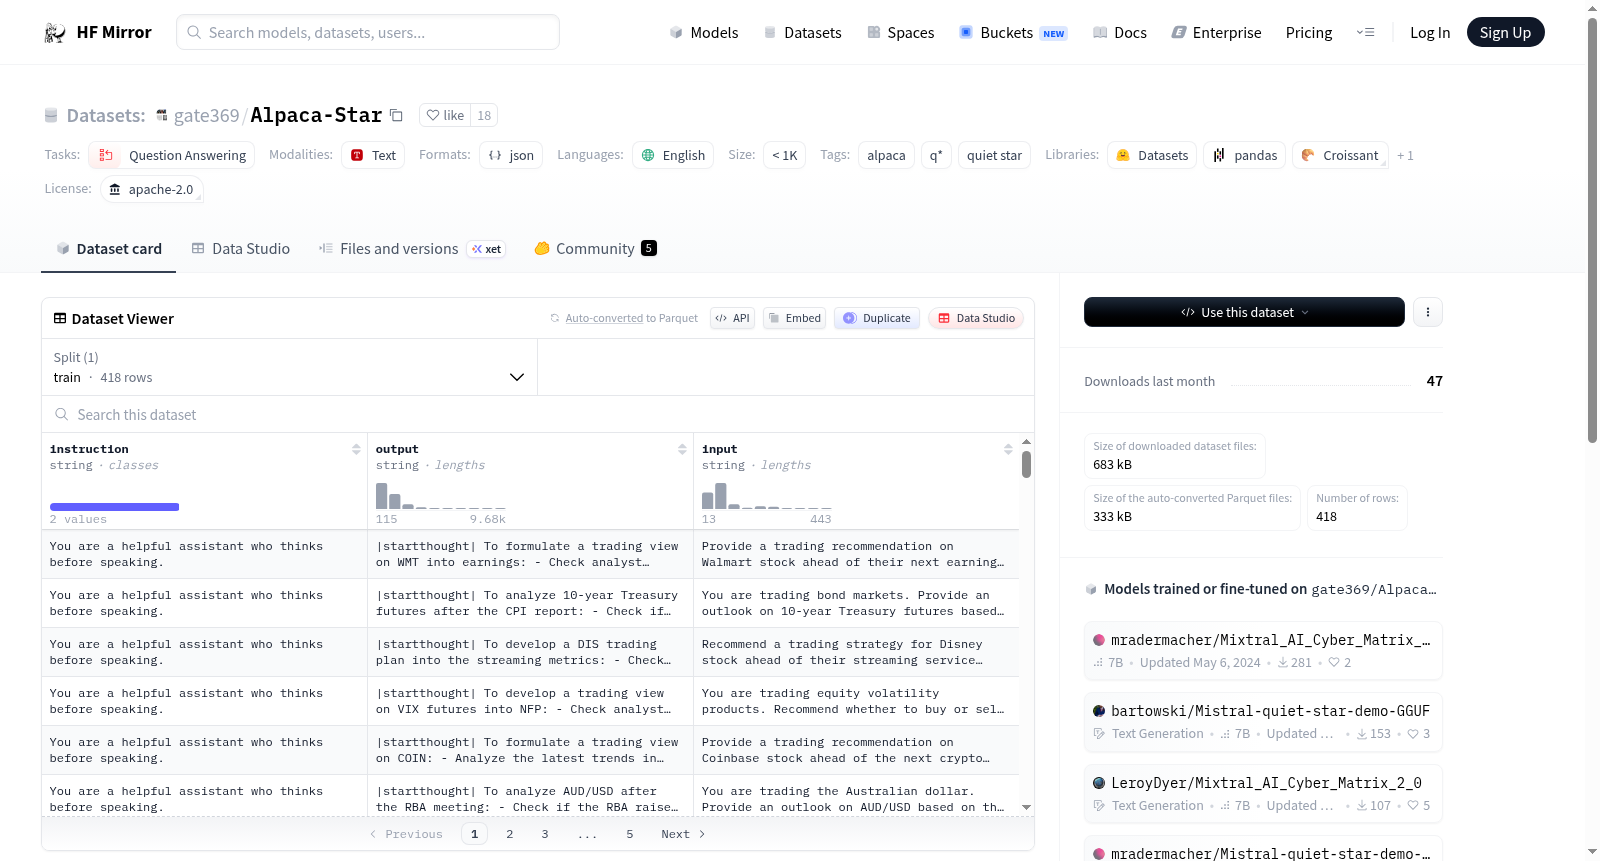Open the Pricing page
This screenshot has height=861, width=1600.
coord(1309,33)
